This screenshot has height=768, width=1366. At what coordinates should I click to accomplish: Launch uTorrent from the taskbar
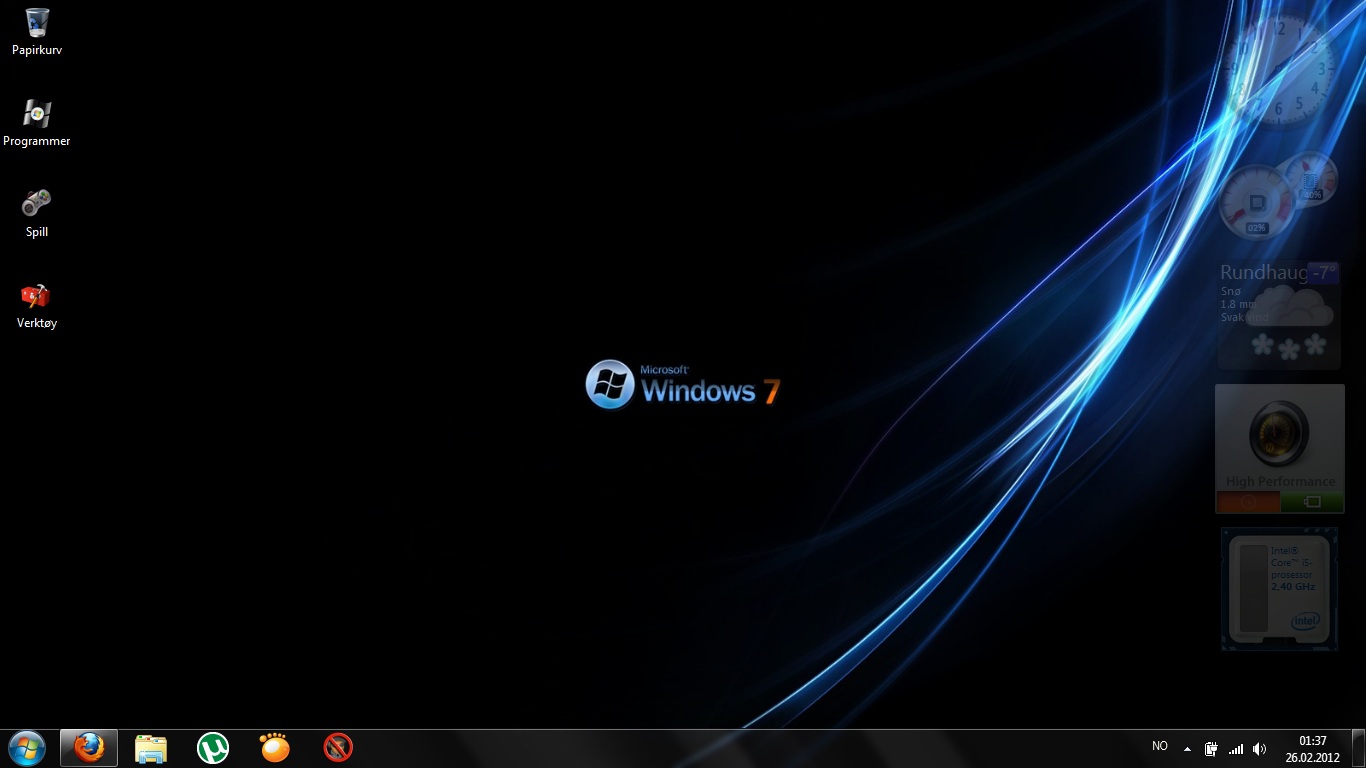(x=213, y=748)
